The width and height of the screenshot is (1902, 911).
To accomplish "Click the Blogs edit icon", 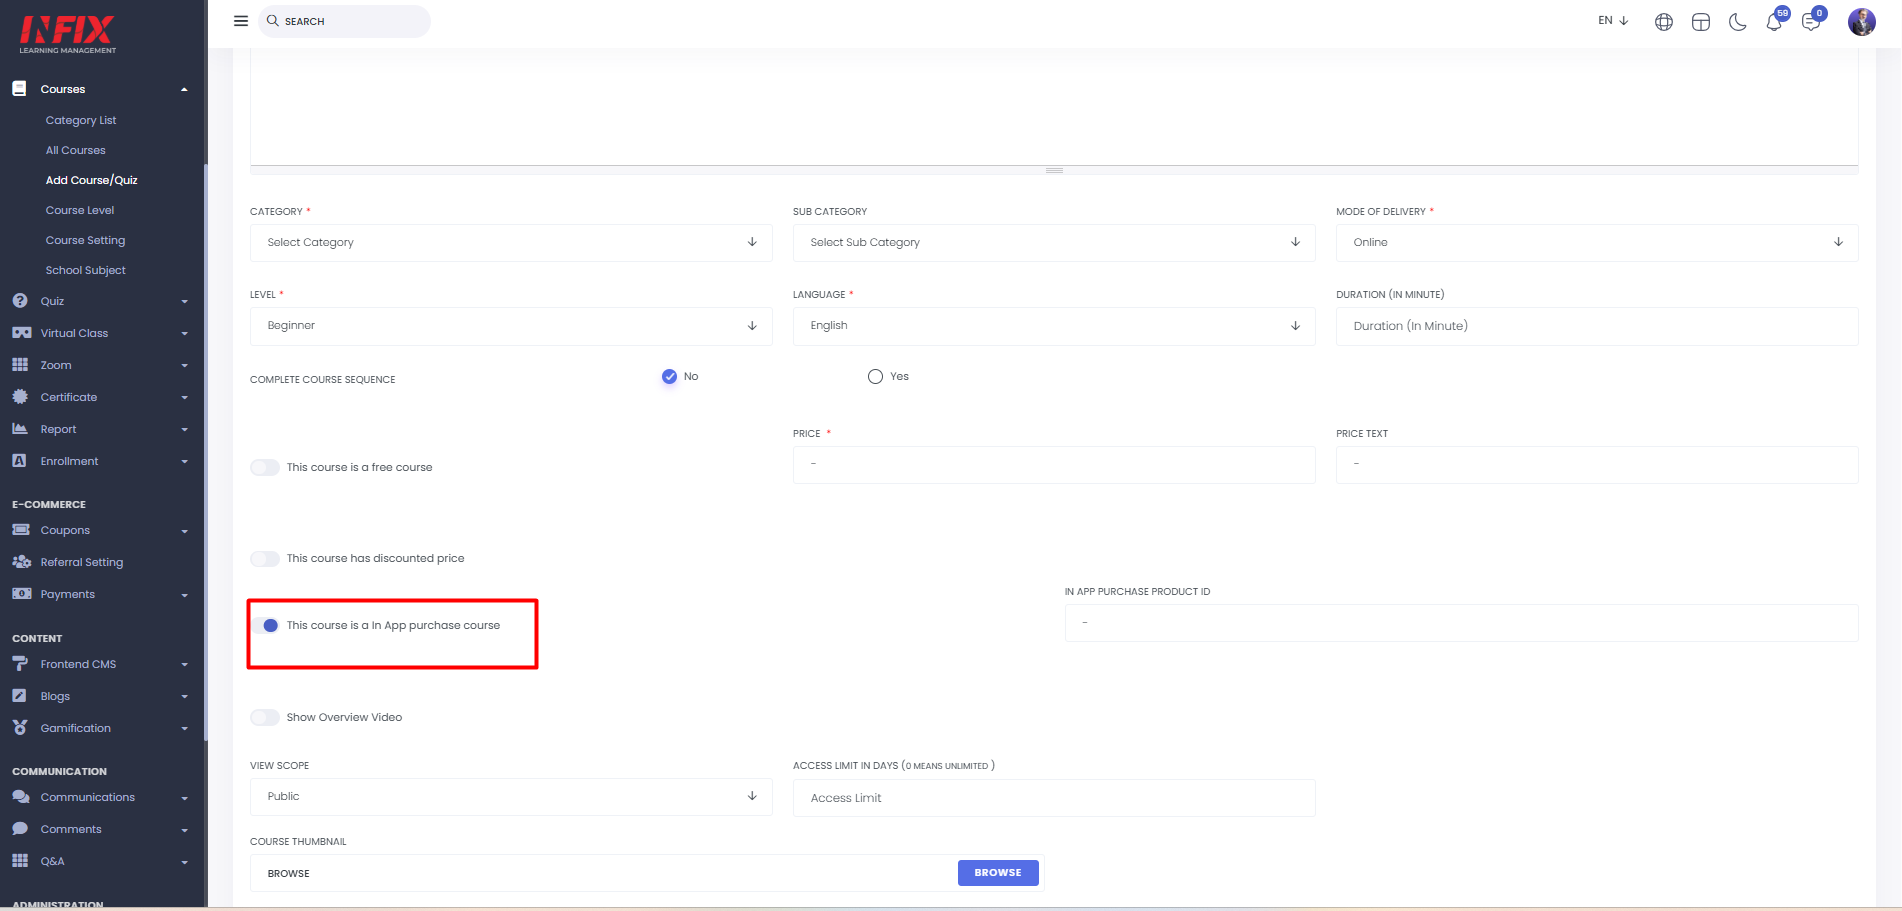I will (x=19, y=696).
